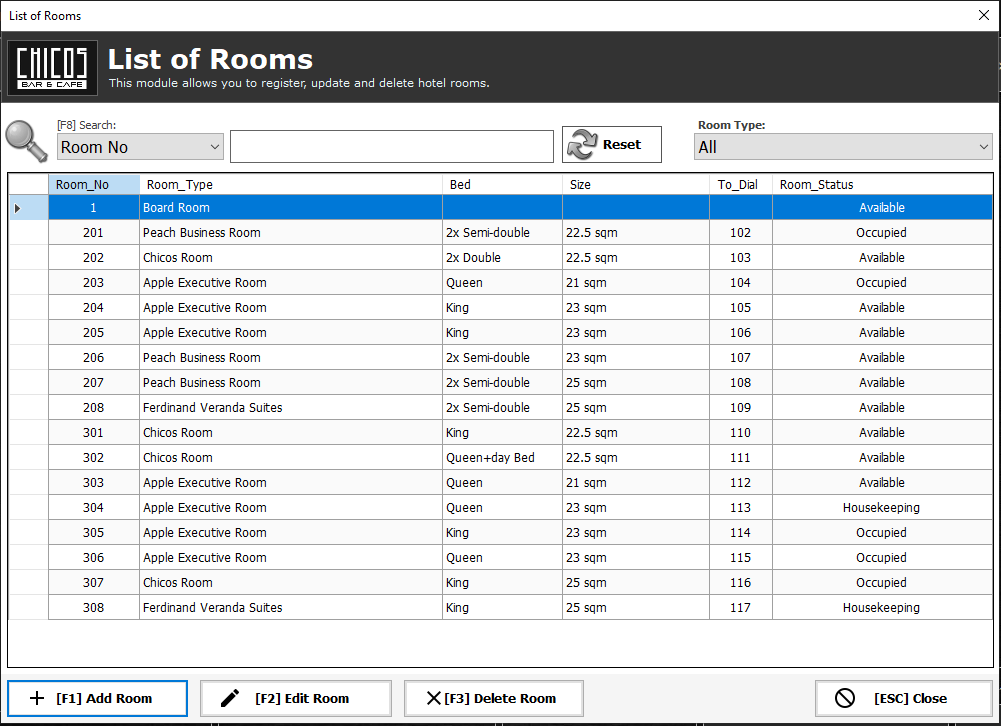Select room number 304 cell
Viewport: 1001px width, 726px height.
click(x=94, y=507)
